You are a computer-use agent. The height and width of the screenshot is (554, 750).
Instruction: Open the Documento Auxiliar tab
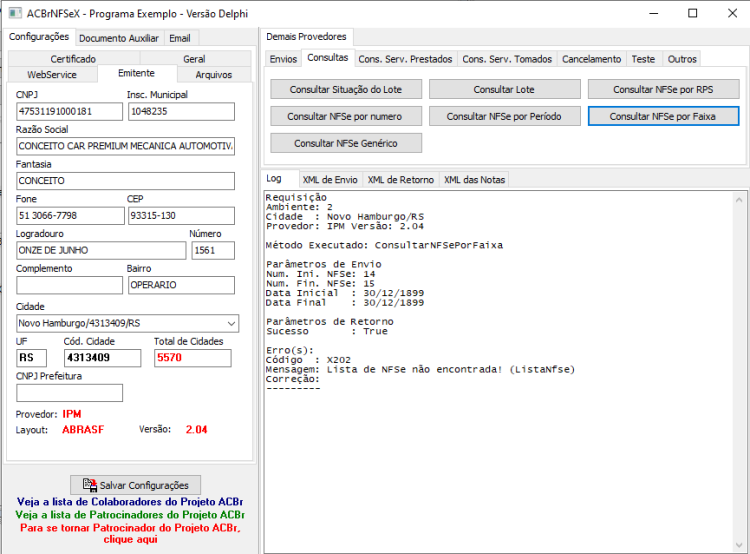[x=119, y=38]
